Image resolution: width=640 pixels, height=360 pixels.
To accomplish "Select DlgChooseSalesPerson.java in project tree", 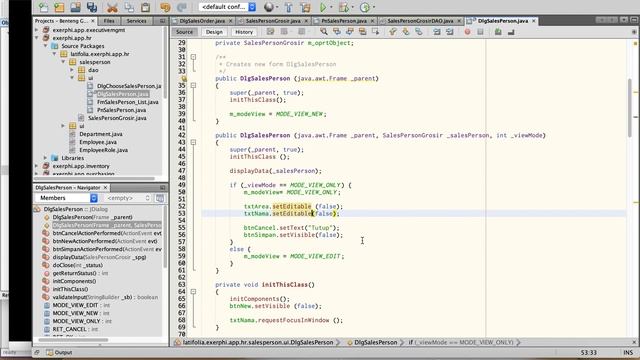I will click(x=129, y=86).
